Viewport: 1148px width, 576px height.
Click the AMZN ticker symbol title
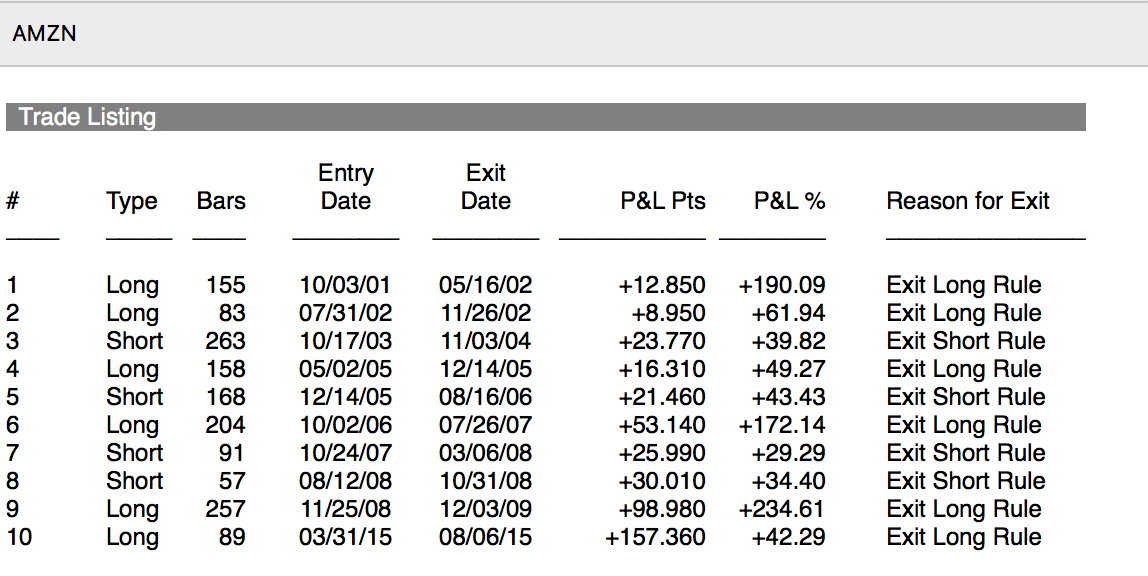[x=44, y=34]
